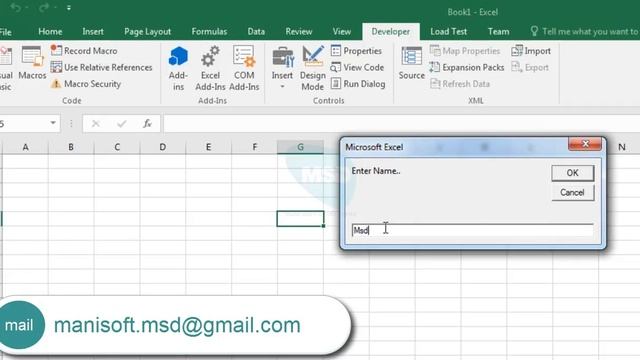Click Run Dialog

(x=358, y=84)
